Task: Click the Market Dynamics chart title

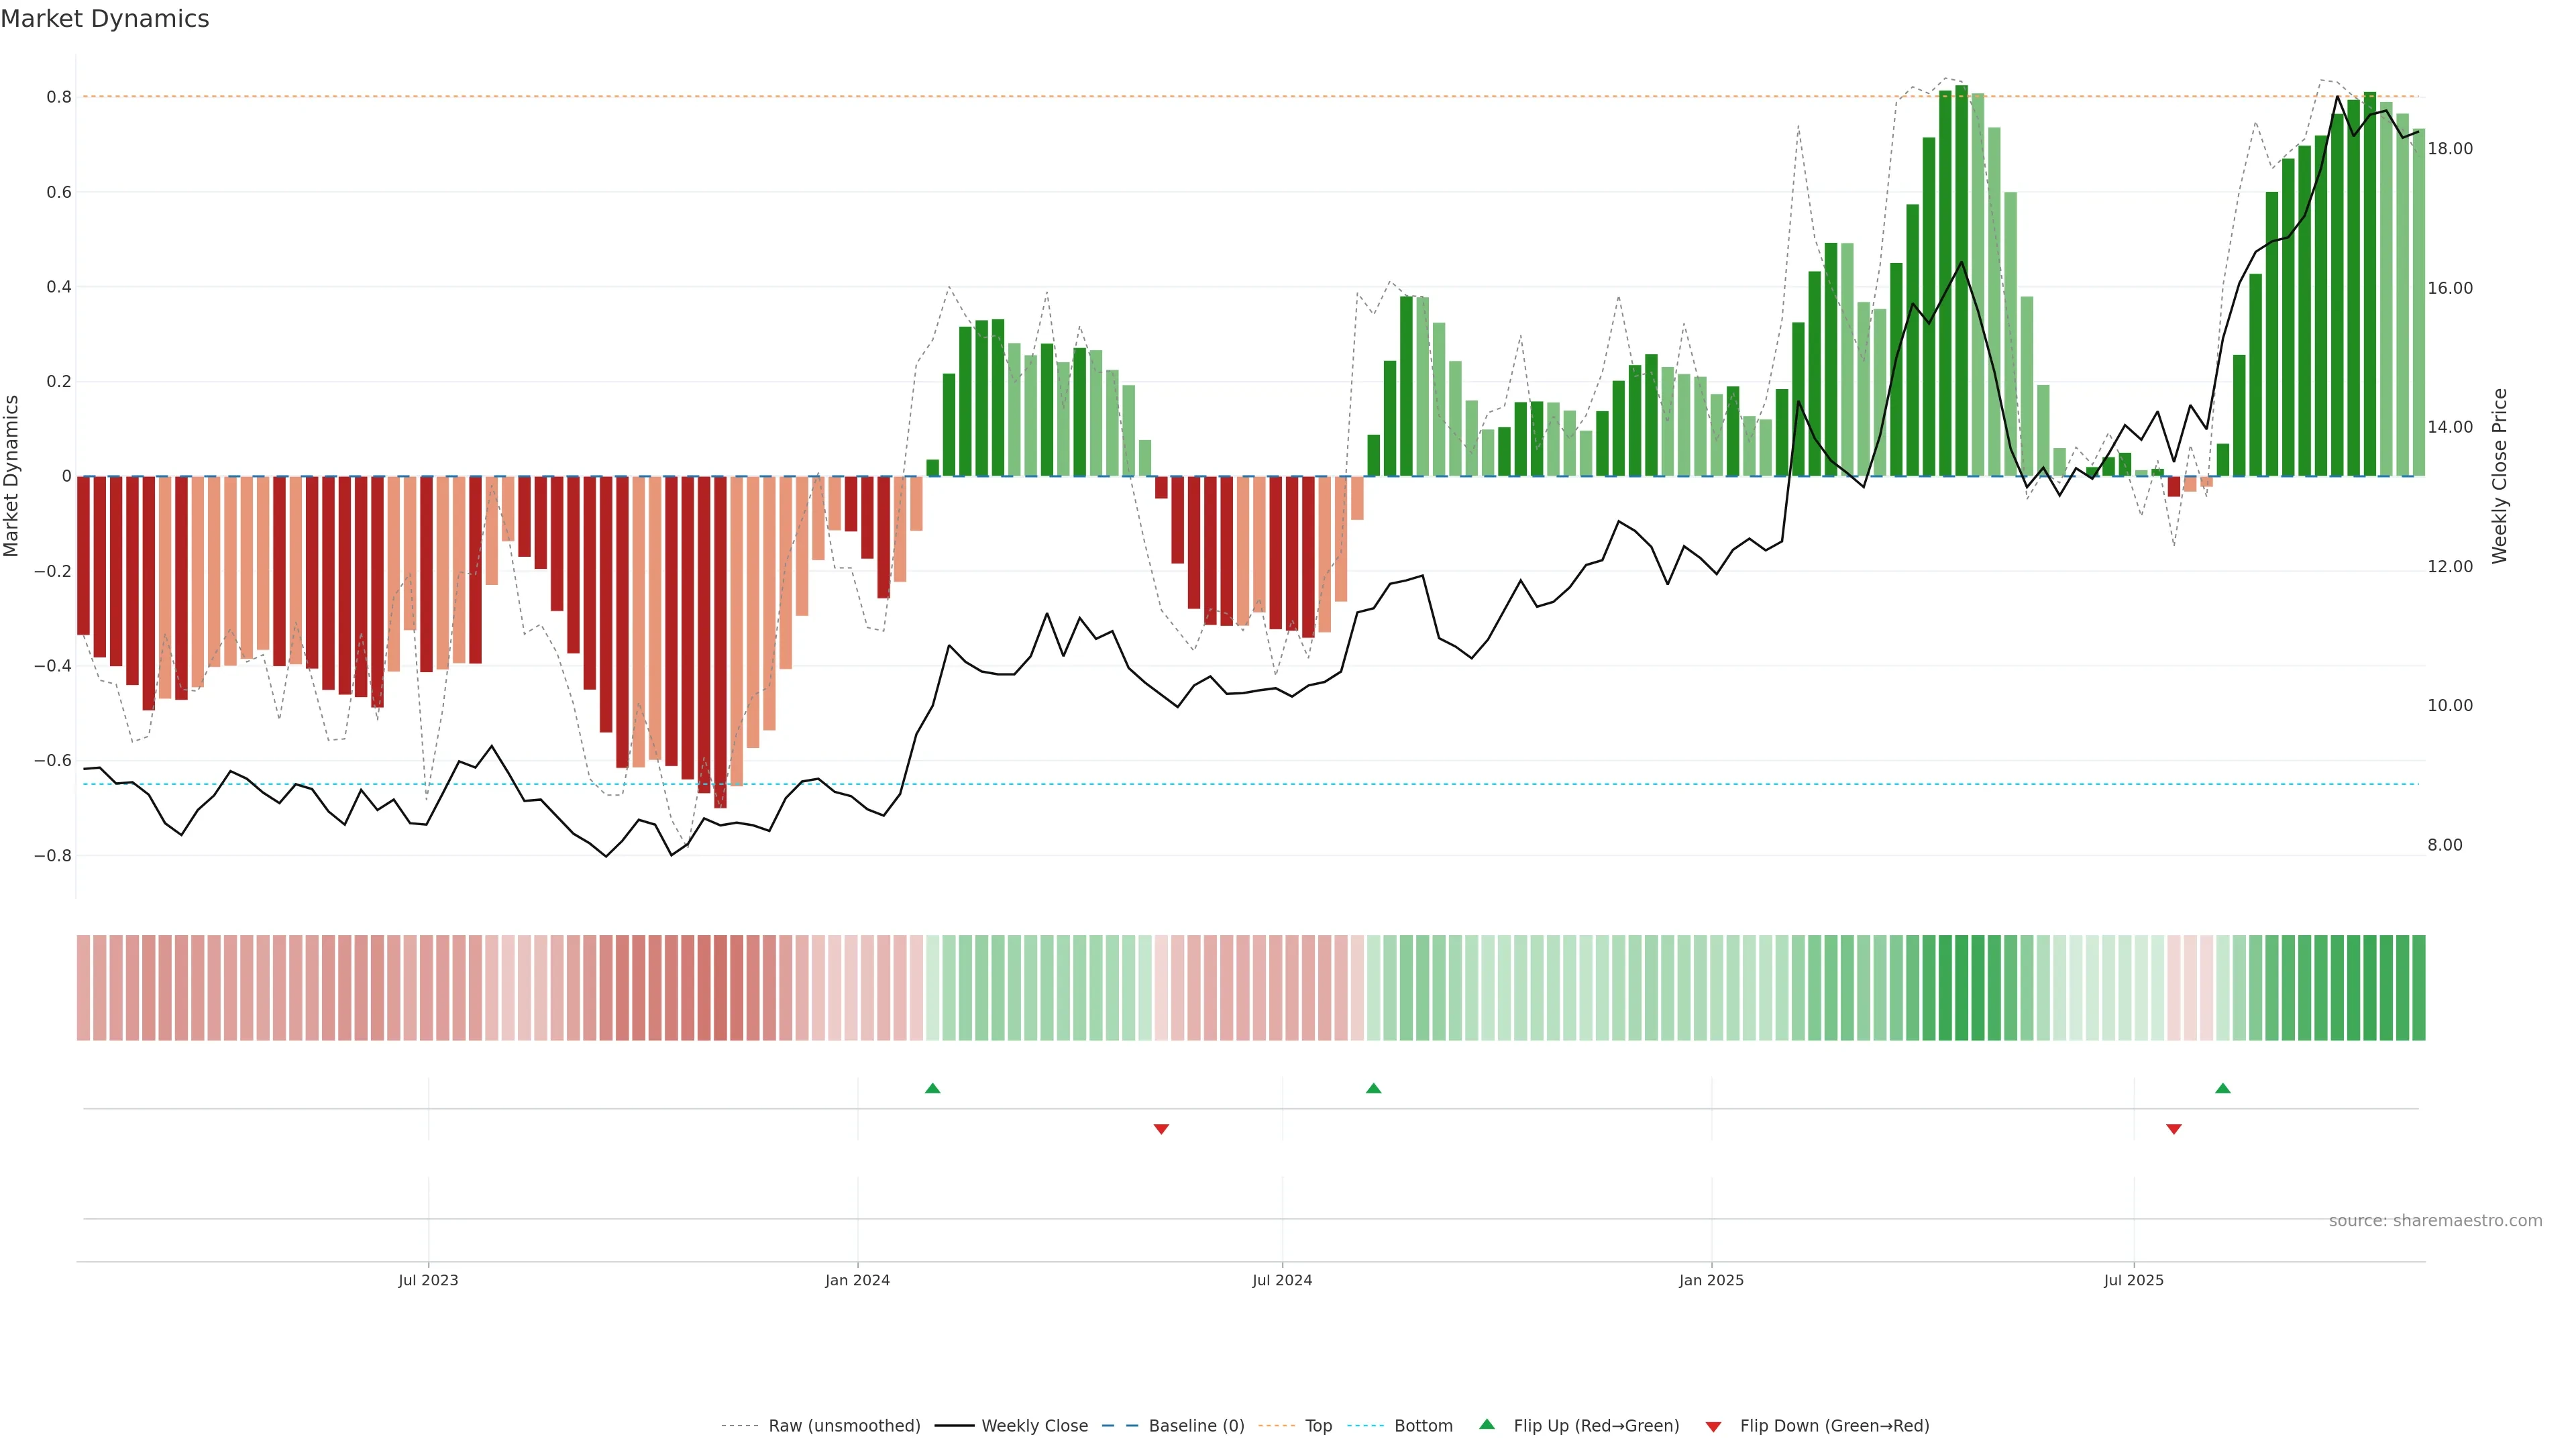Action: click(105, 19)
